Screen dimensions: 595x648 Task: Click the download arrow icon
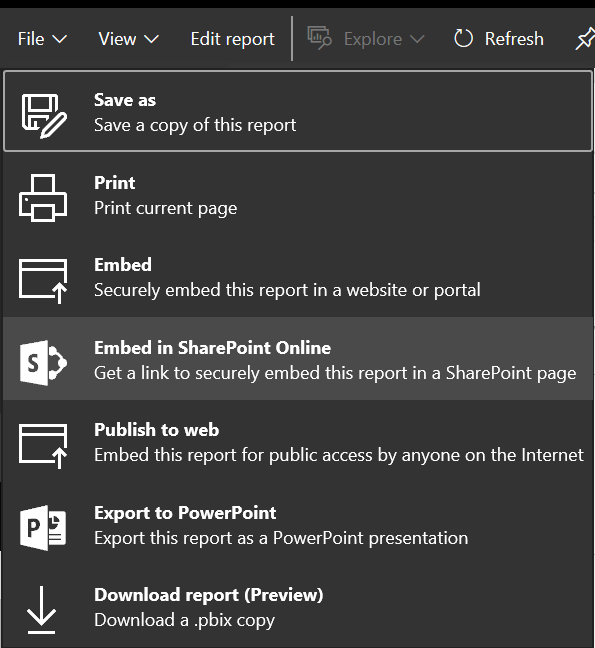coord(41,610)
